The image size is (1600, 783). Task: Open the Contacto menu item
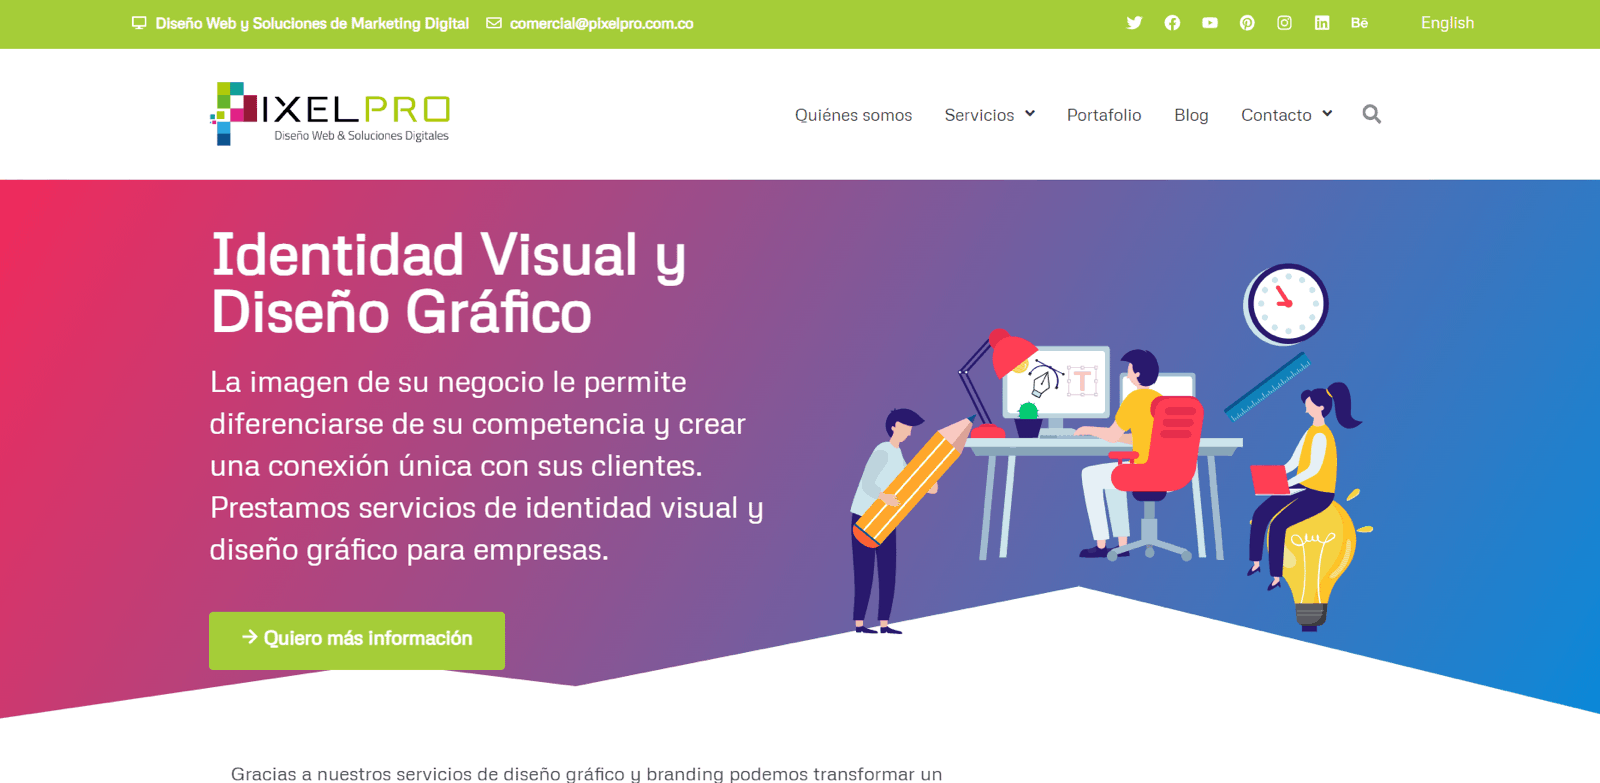(1276, 115)
